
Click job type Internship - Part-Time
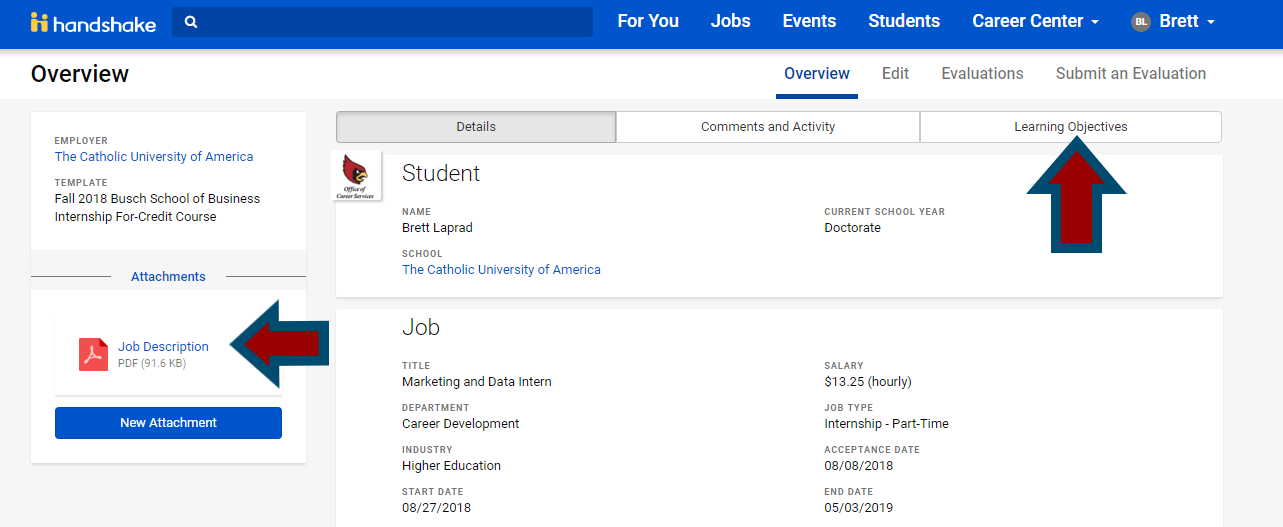pyautogui.click(x=886, y=424)
